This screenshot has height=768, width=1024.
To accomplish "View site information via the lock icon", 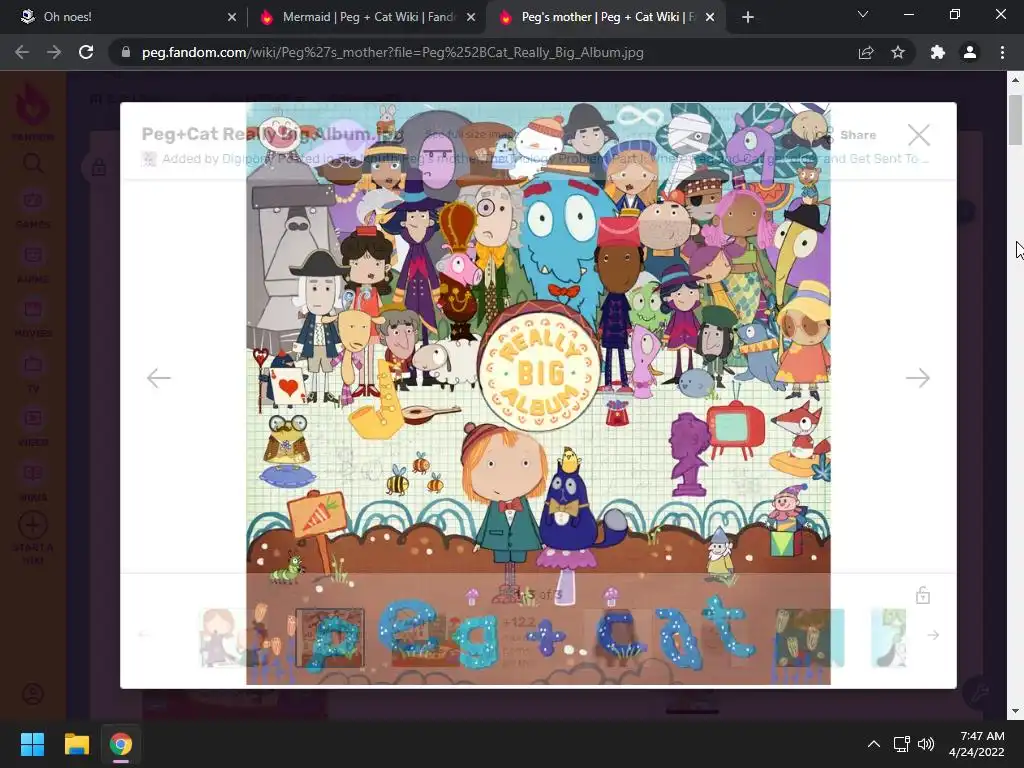I will point(126,52).
